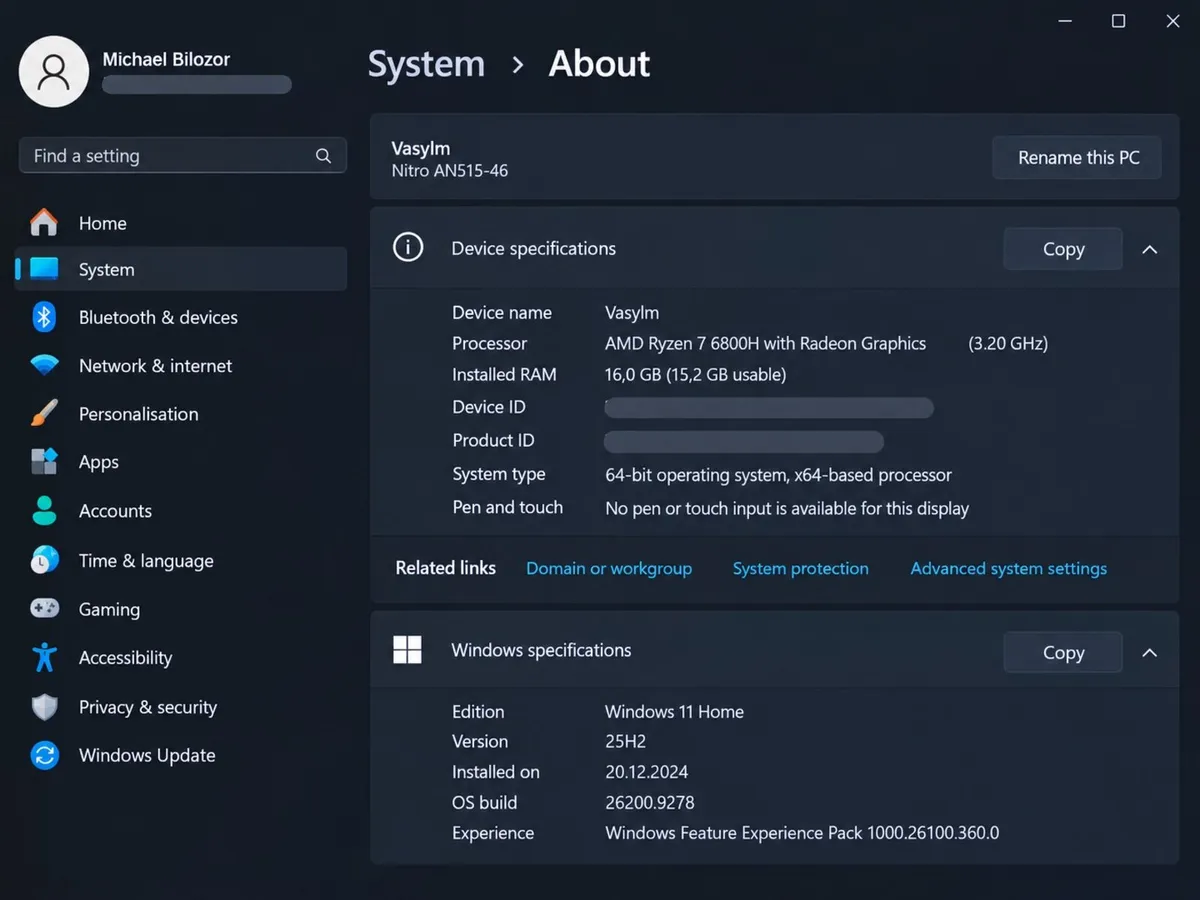Open System protection link

tap(800, 568)
